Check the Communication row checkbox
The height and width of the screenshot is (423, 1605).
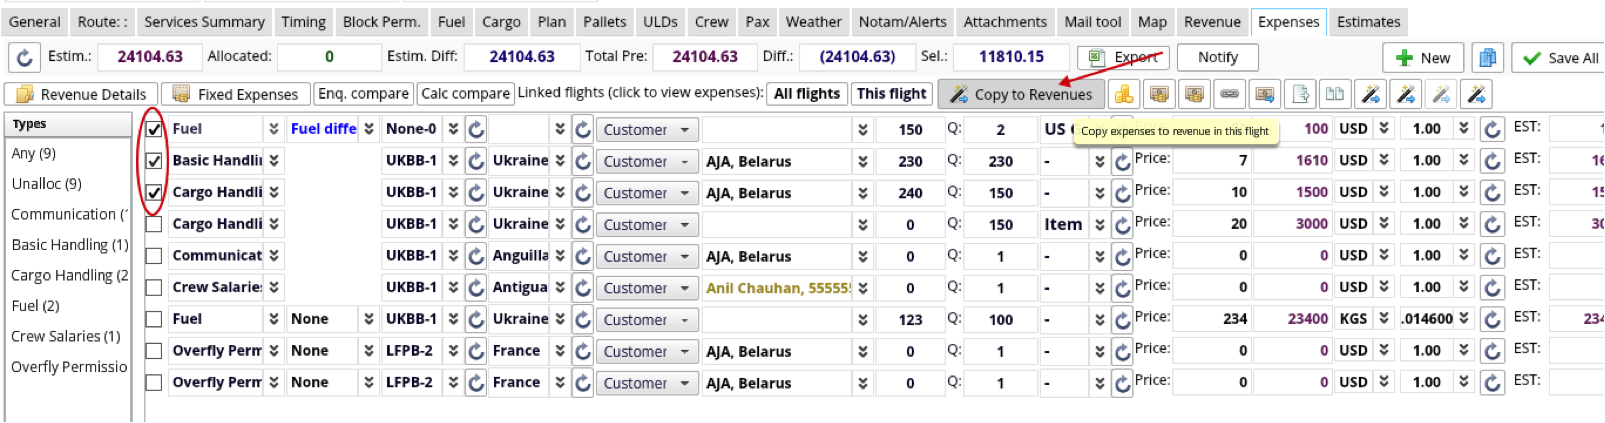coord(154,256)
